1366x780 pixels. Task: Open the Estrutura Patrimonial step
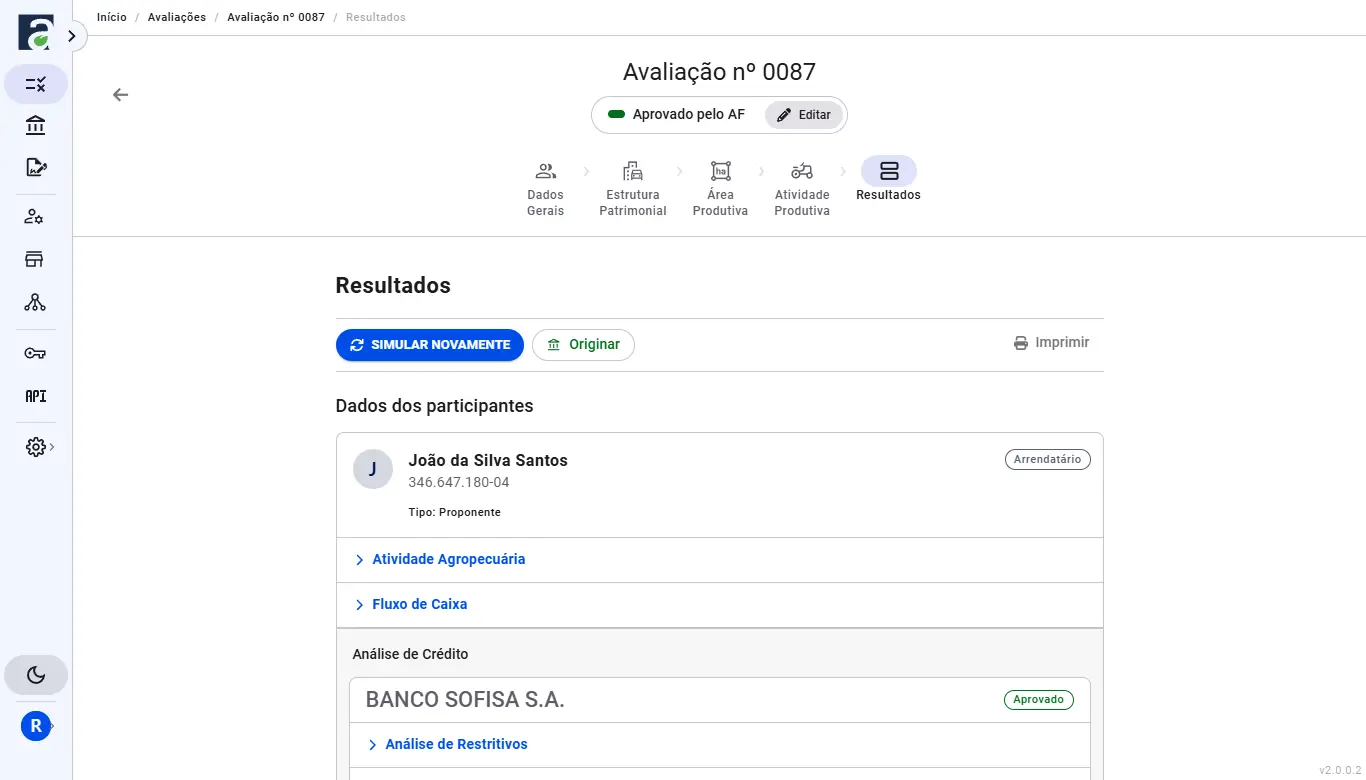632,186
